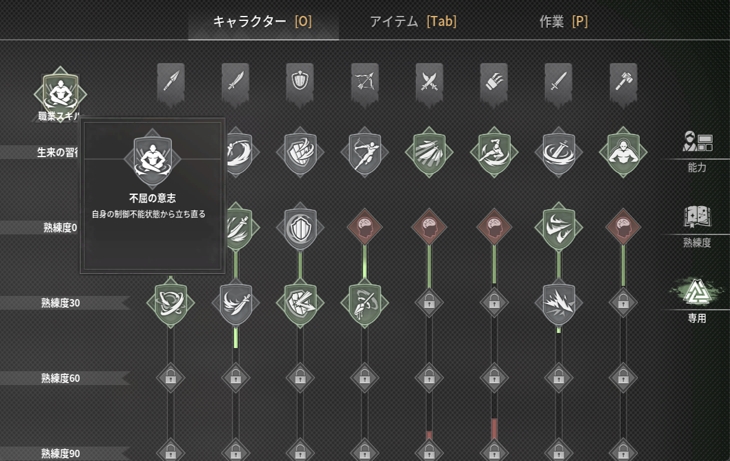Open the 作業 [P] tab
730x461 pixels.
tap(563, 21)
